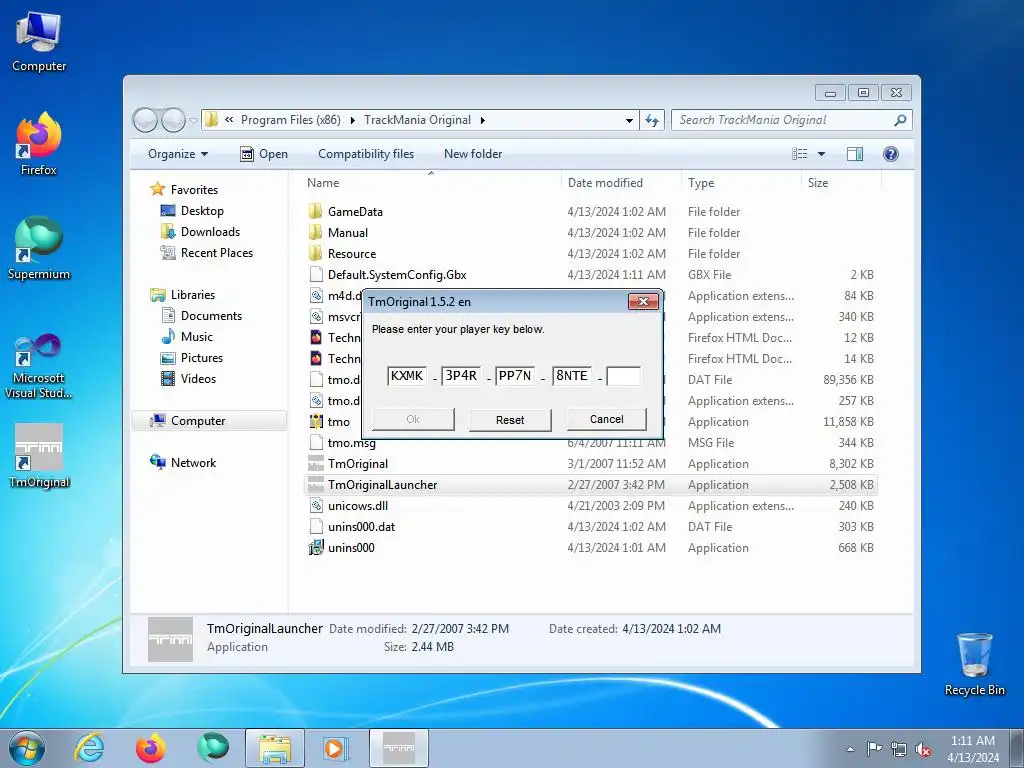
Task: Expand the address bar history dropdown
Action: [x=629, y=120]
